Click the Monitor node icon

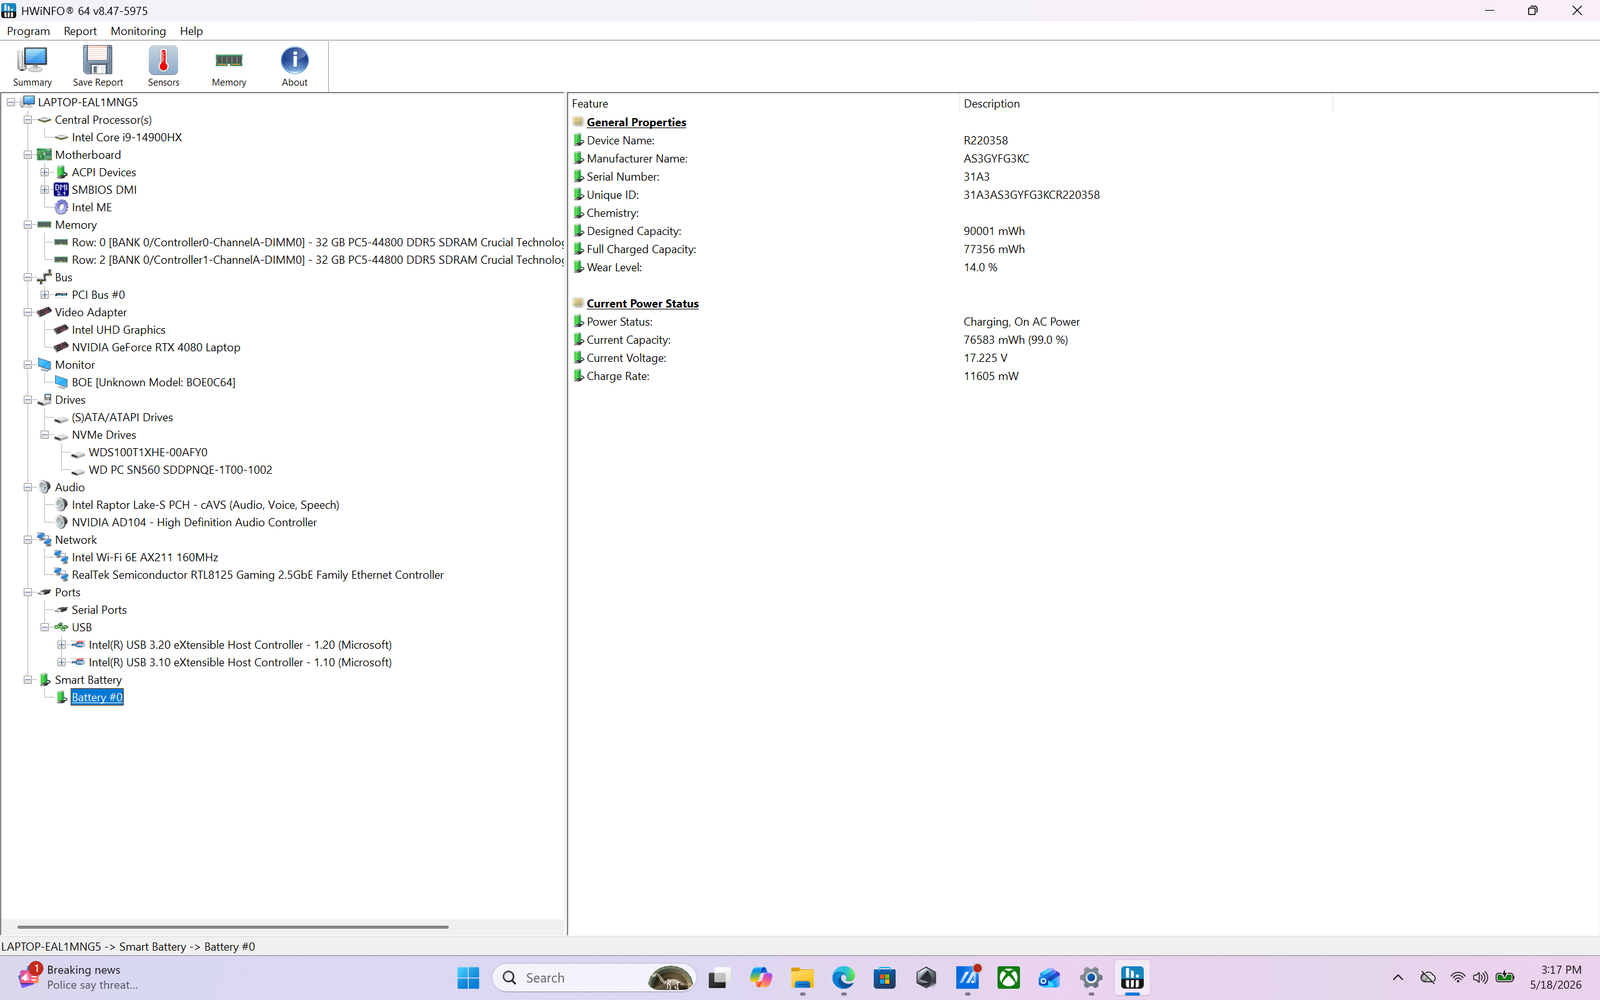point(44,365)
